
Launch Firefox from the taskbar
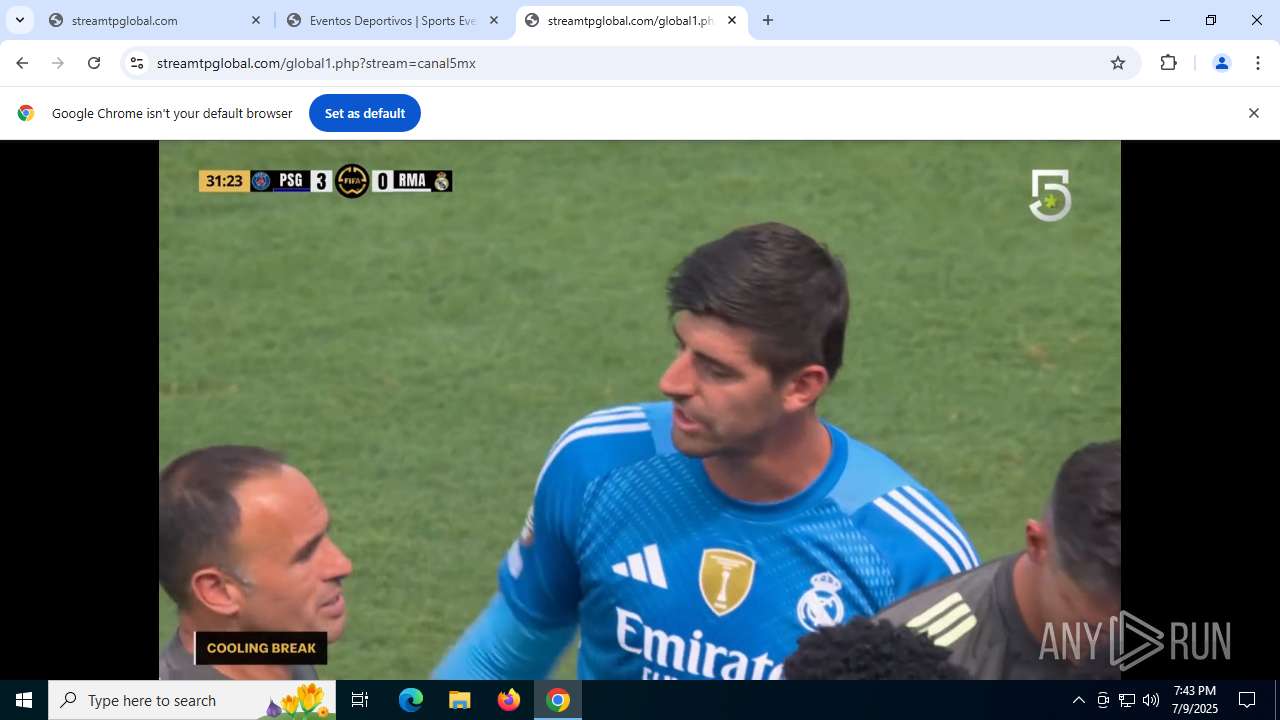tap(509, 700)
